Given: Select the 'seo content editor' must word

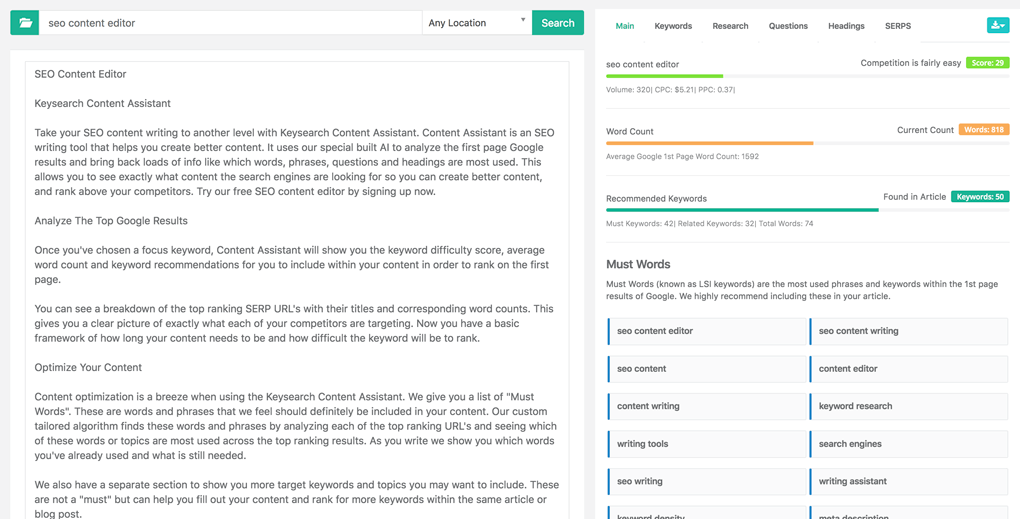Looking at the screenshot, I should (706, 331).
